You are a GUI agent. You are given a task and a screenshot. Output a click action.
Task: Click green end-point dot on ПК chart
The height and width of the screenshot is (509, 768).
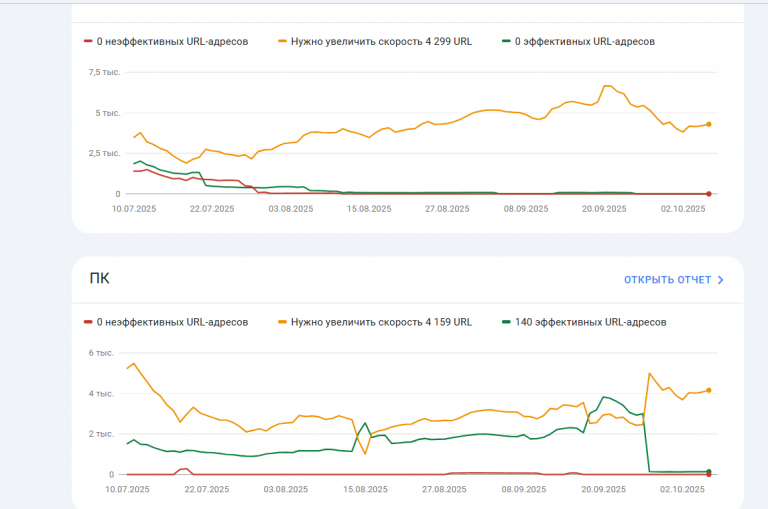click(709, 471)
